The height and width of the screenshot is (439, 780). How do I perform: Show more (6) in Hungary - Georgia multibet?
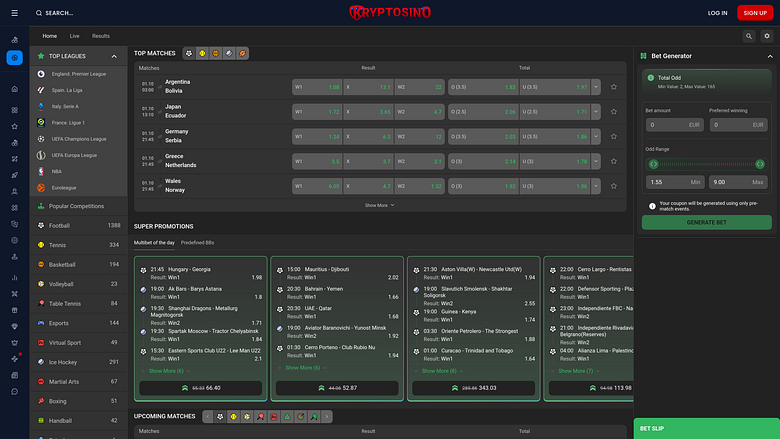point(169,371)
